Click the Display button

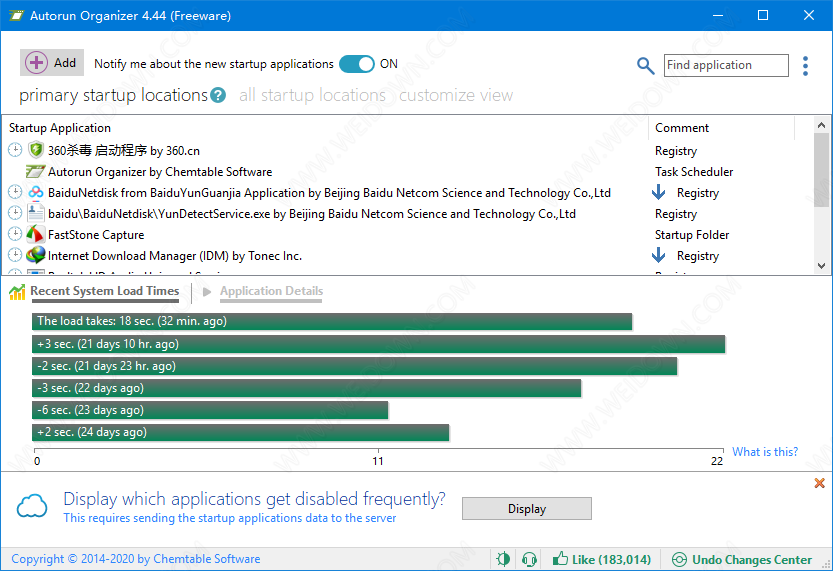pyautogui.click(x=526, y=508)
